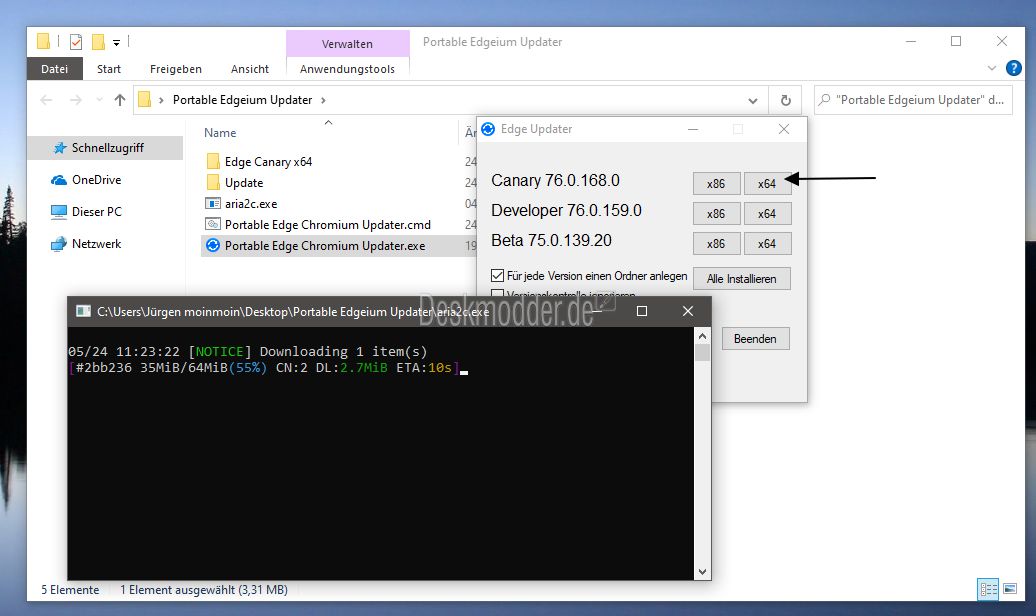The width and height of the screenshot is (1036, 616).
Task: Click the Back navigation arrow
Action: 46,100
